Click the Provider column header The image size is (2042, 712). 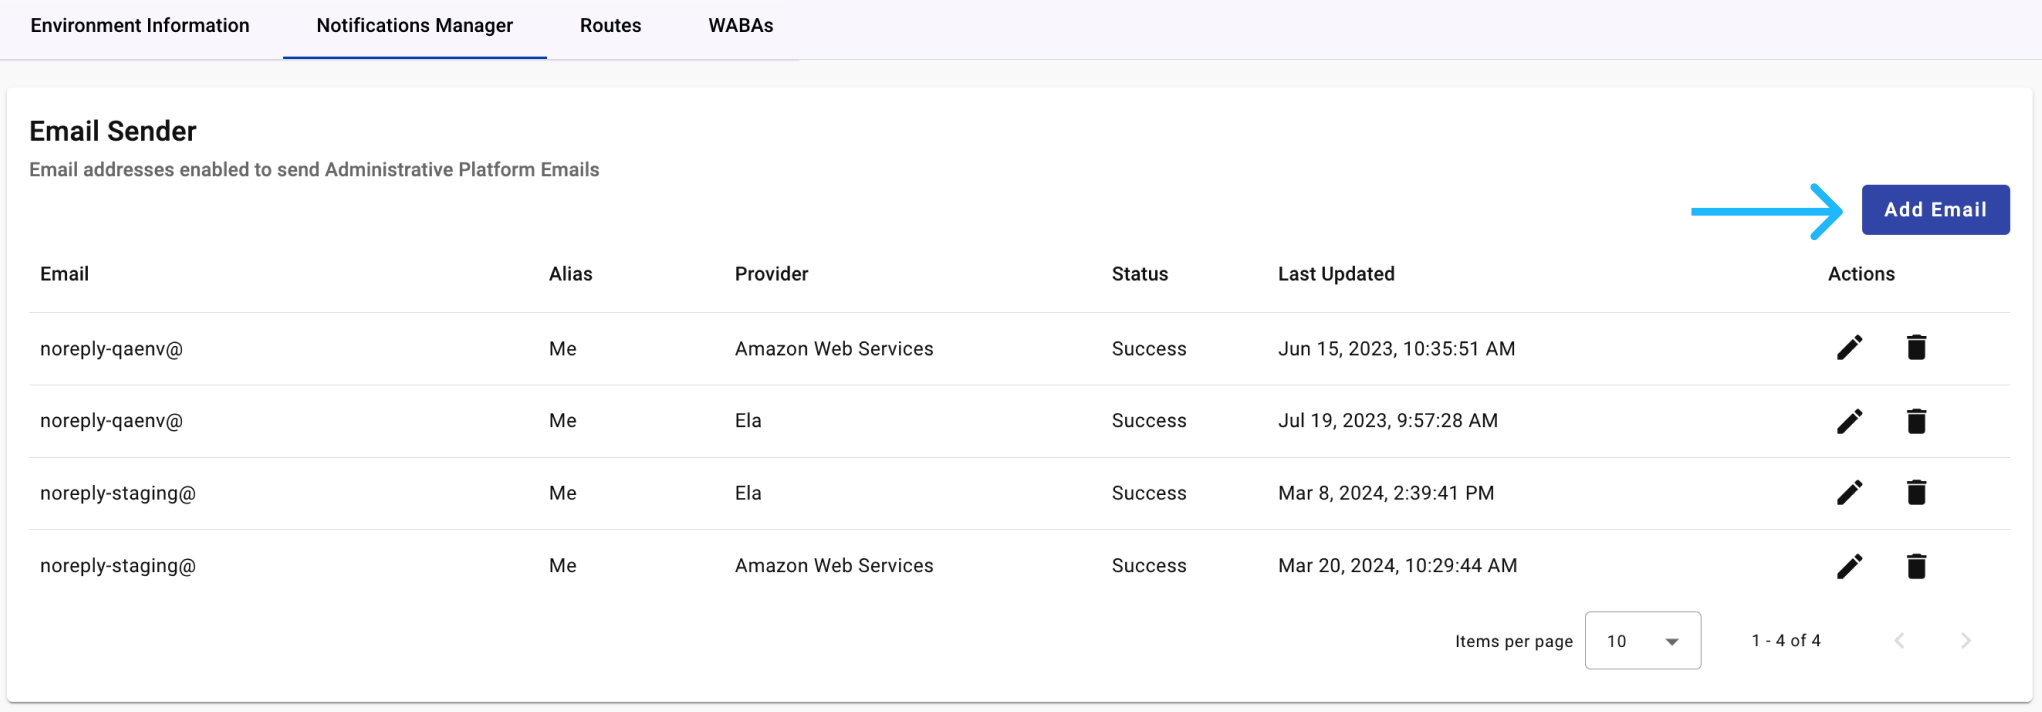click(x=771, y=274)
